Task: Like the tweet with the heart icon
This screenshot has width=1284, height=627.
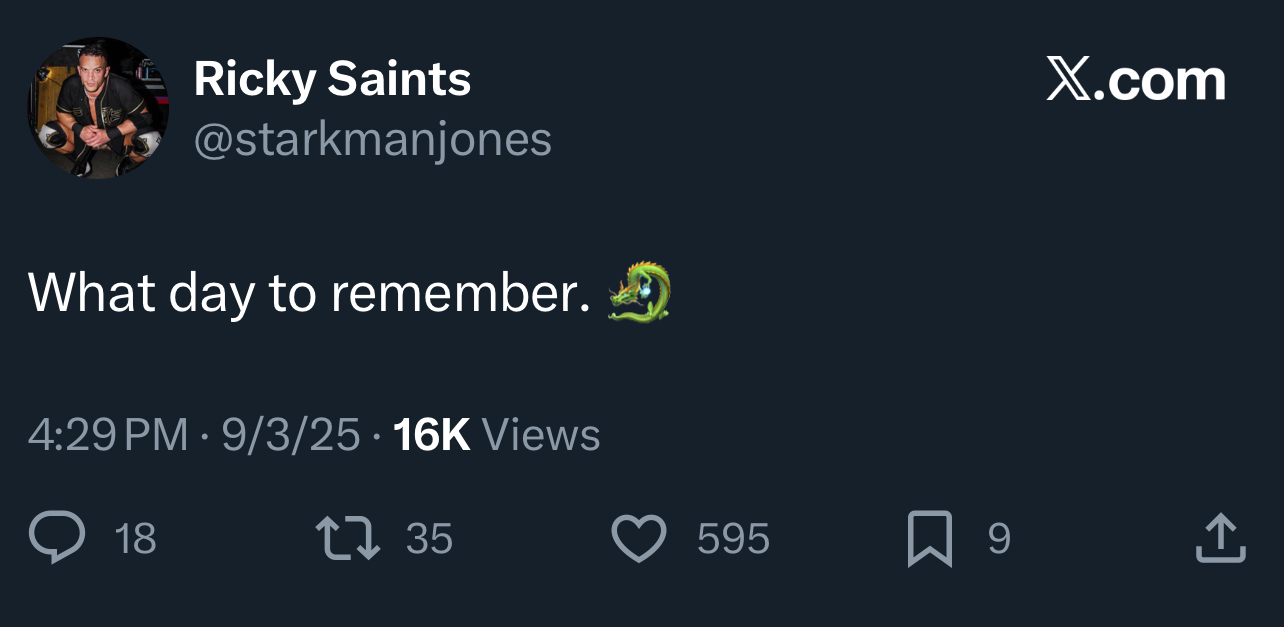Action: pyautogui.click(x=638, y=539)
